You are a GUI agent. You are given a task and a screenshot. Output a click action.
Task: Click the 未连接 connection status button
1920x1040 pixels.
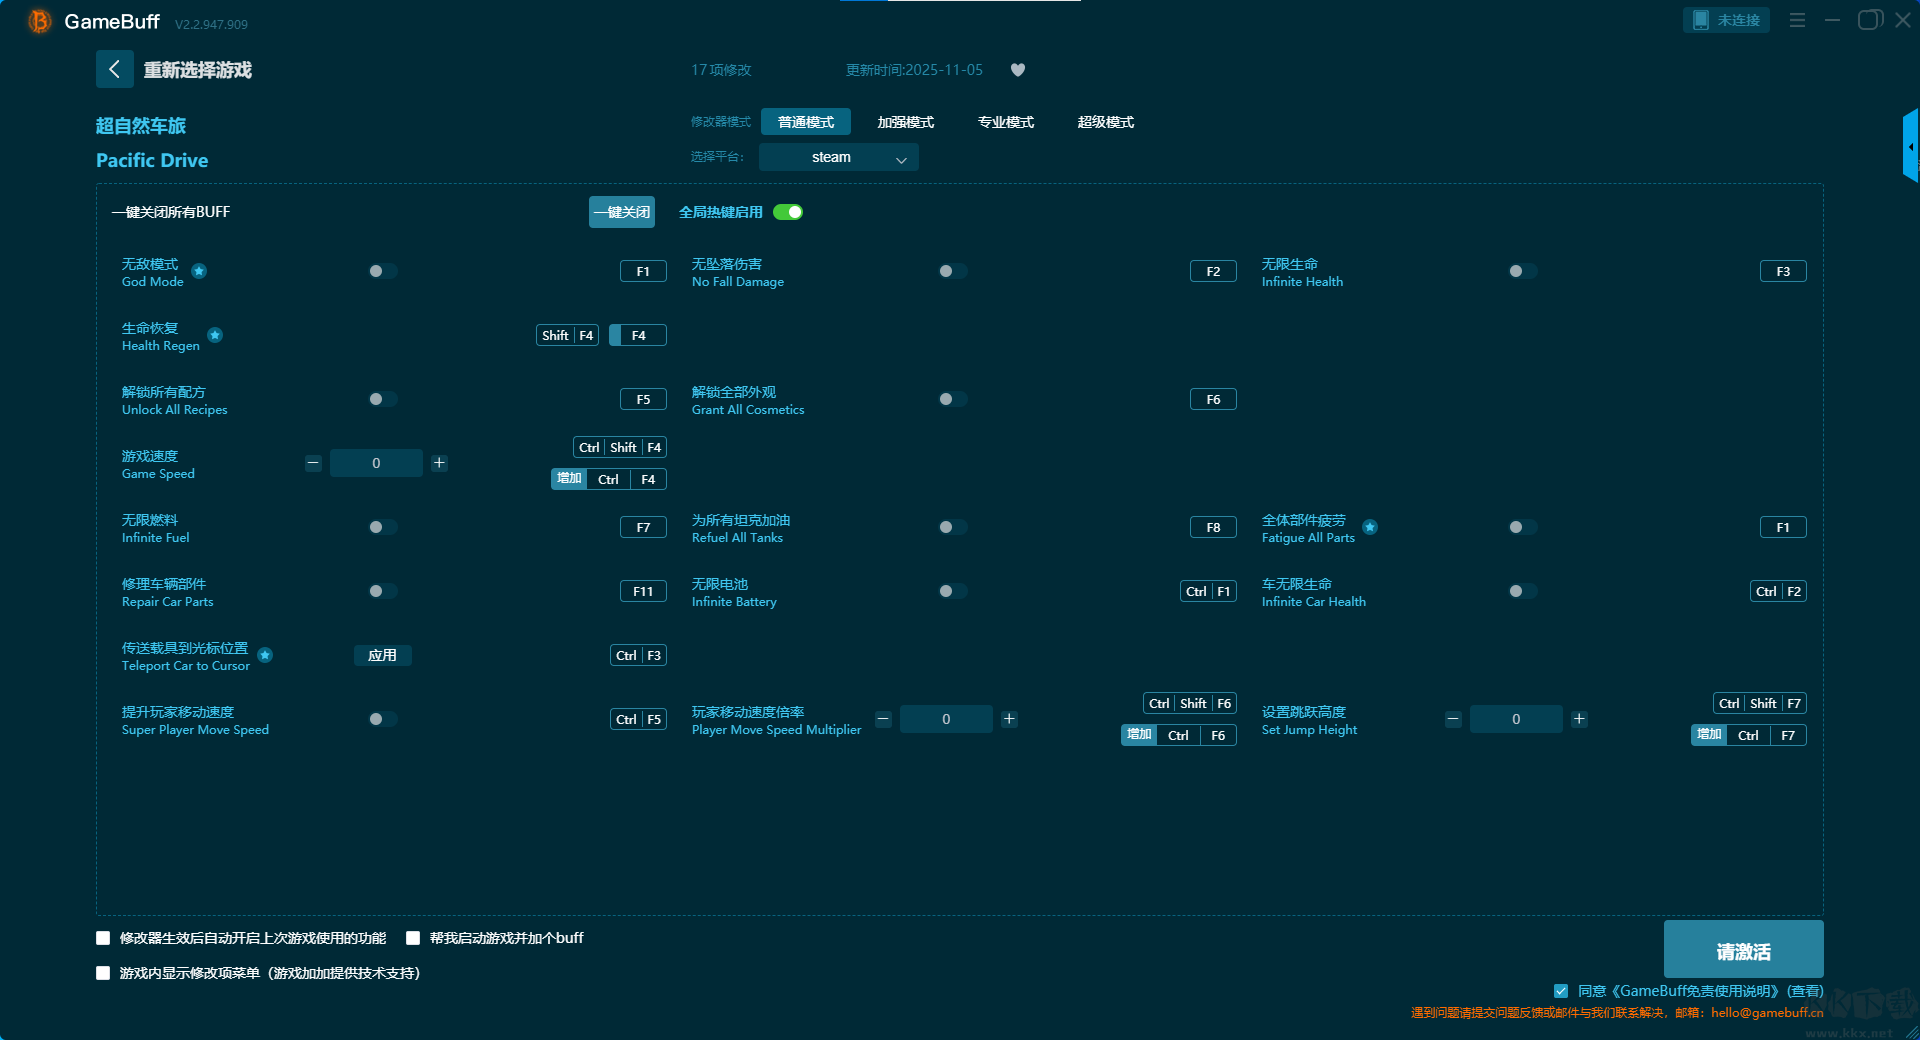[1727, 20]
